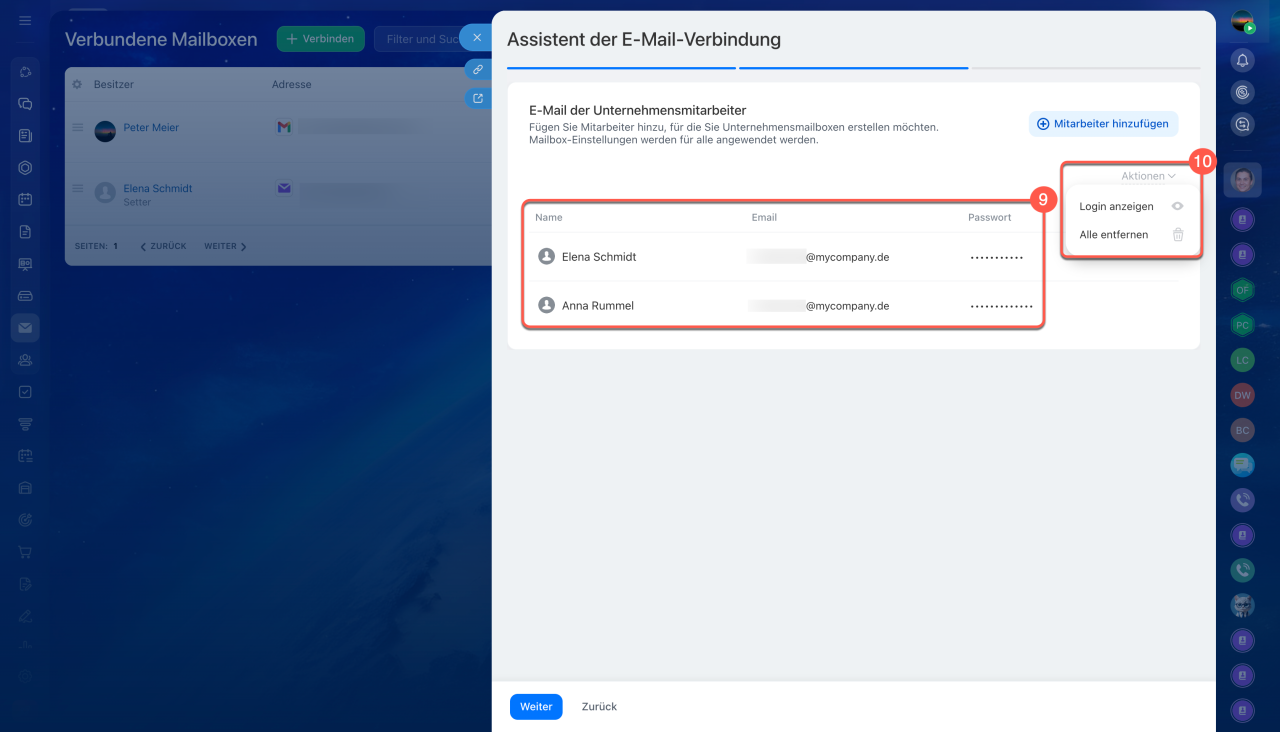Open the hamburger menu at top left
This screenshot has height=732, width=1280.
pos(25,21)
